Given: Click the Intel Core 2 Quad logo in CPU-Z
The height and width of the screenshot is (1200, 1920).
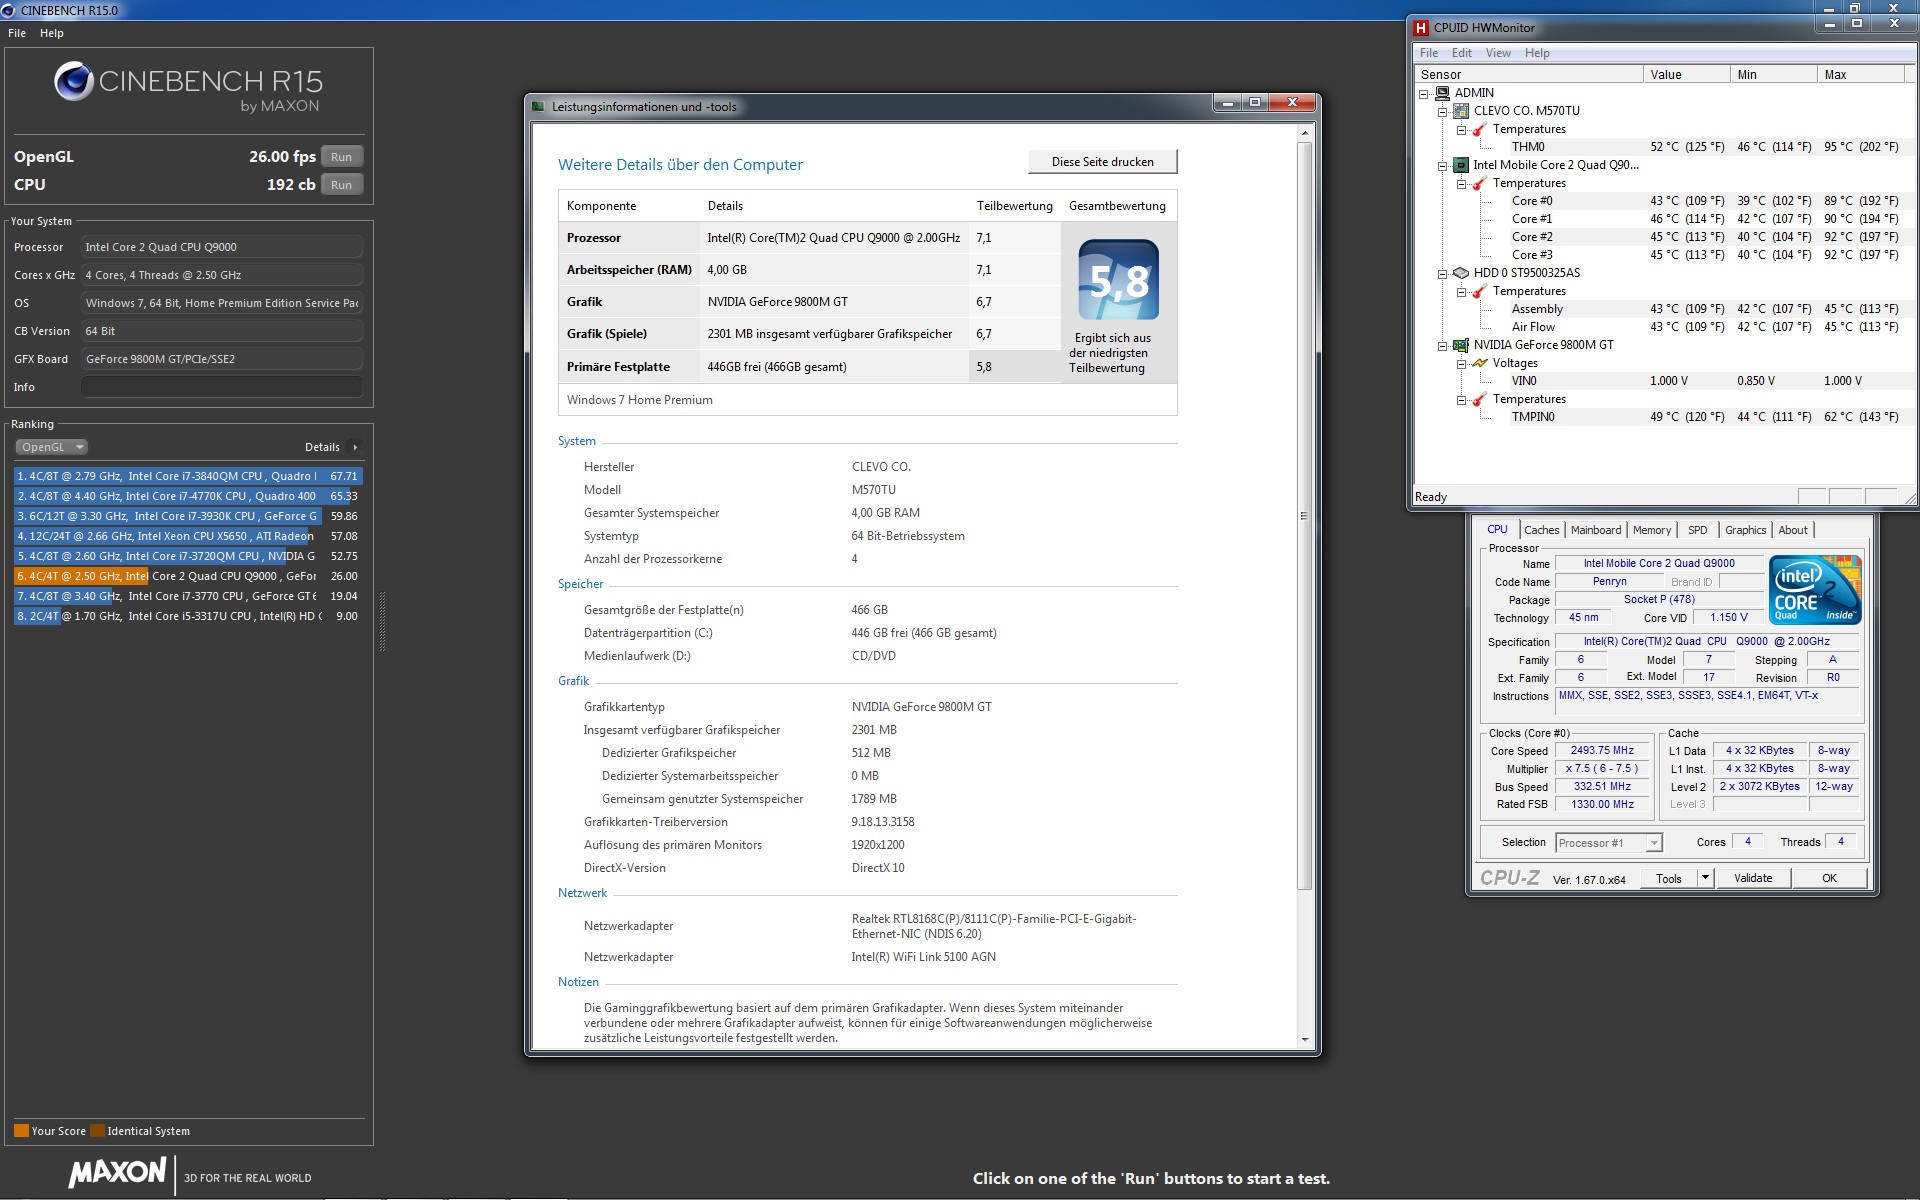Looking at the screenshot, I should 1814,590.
